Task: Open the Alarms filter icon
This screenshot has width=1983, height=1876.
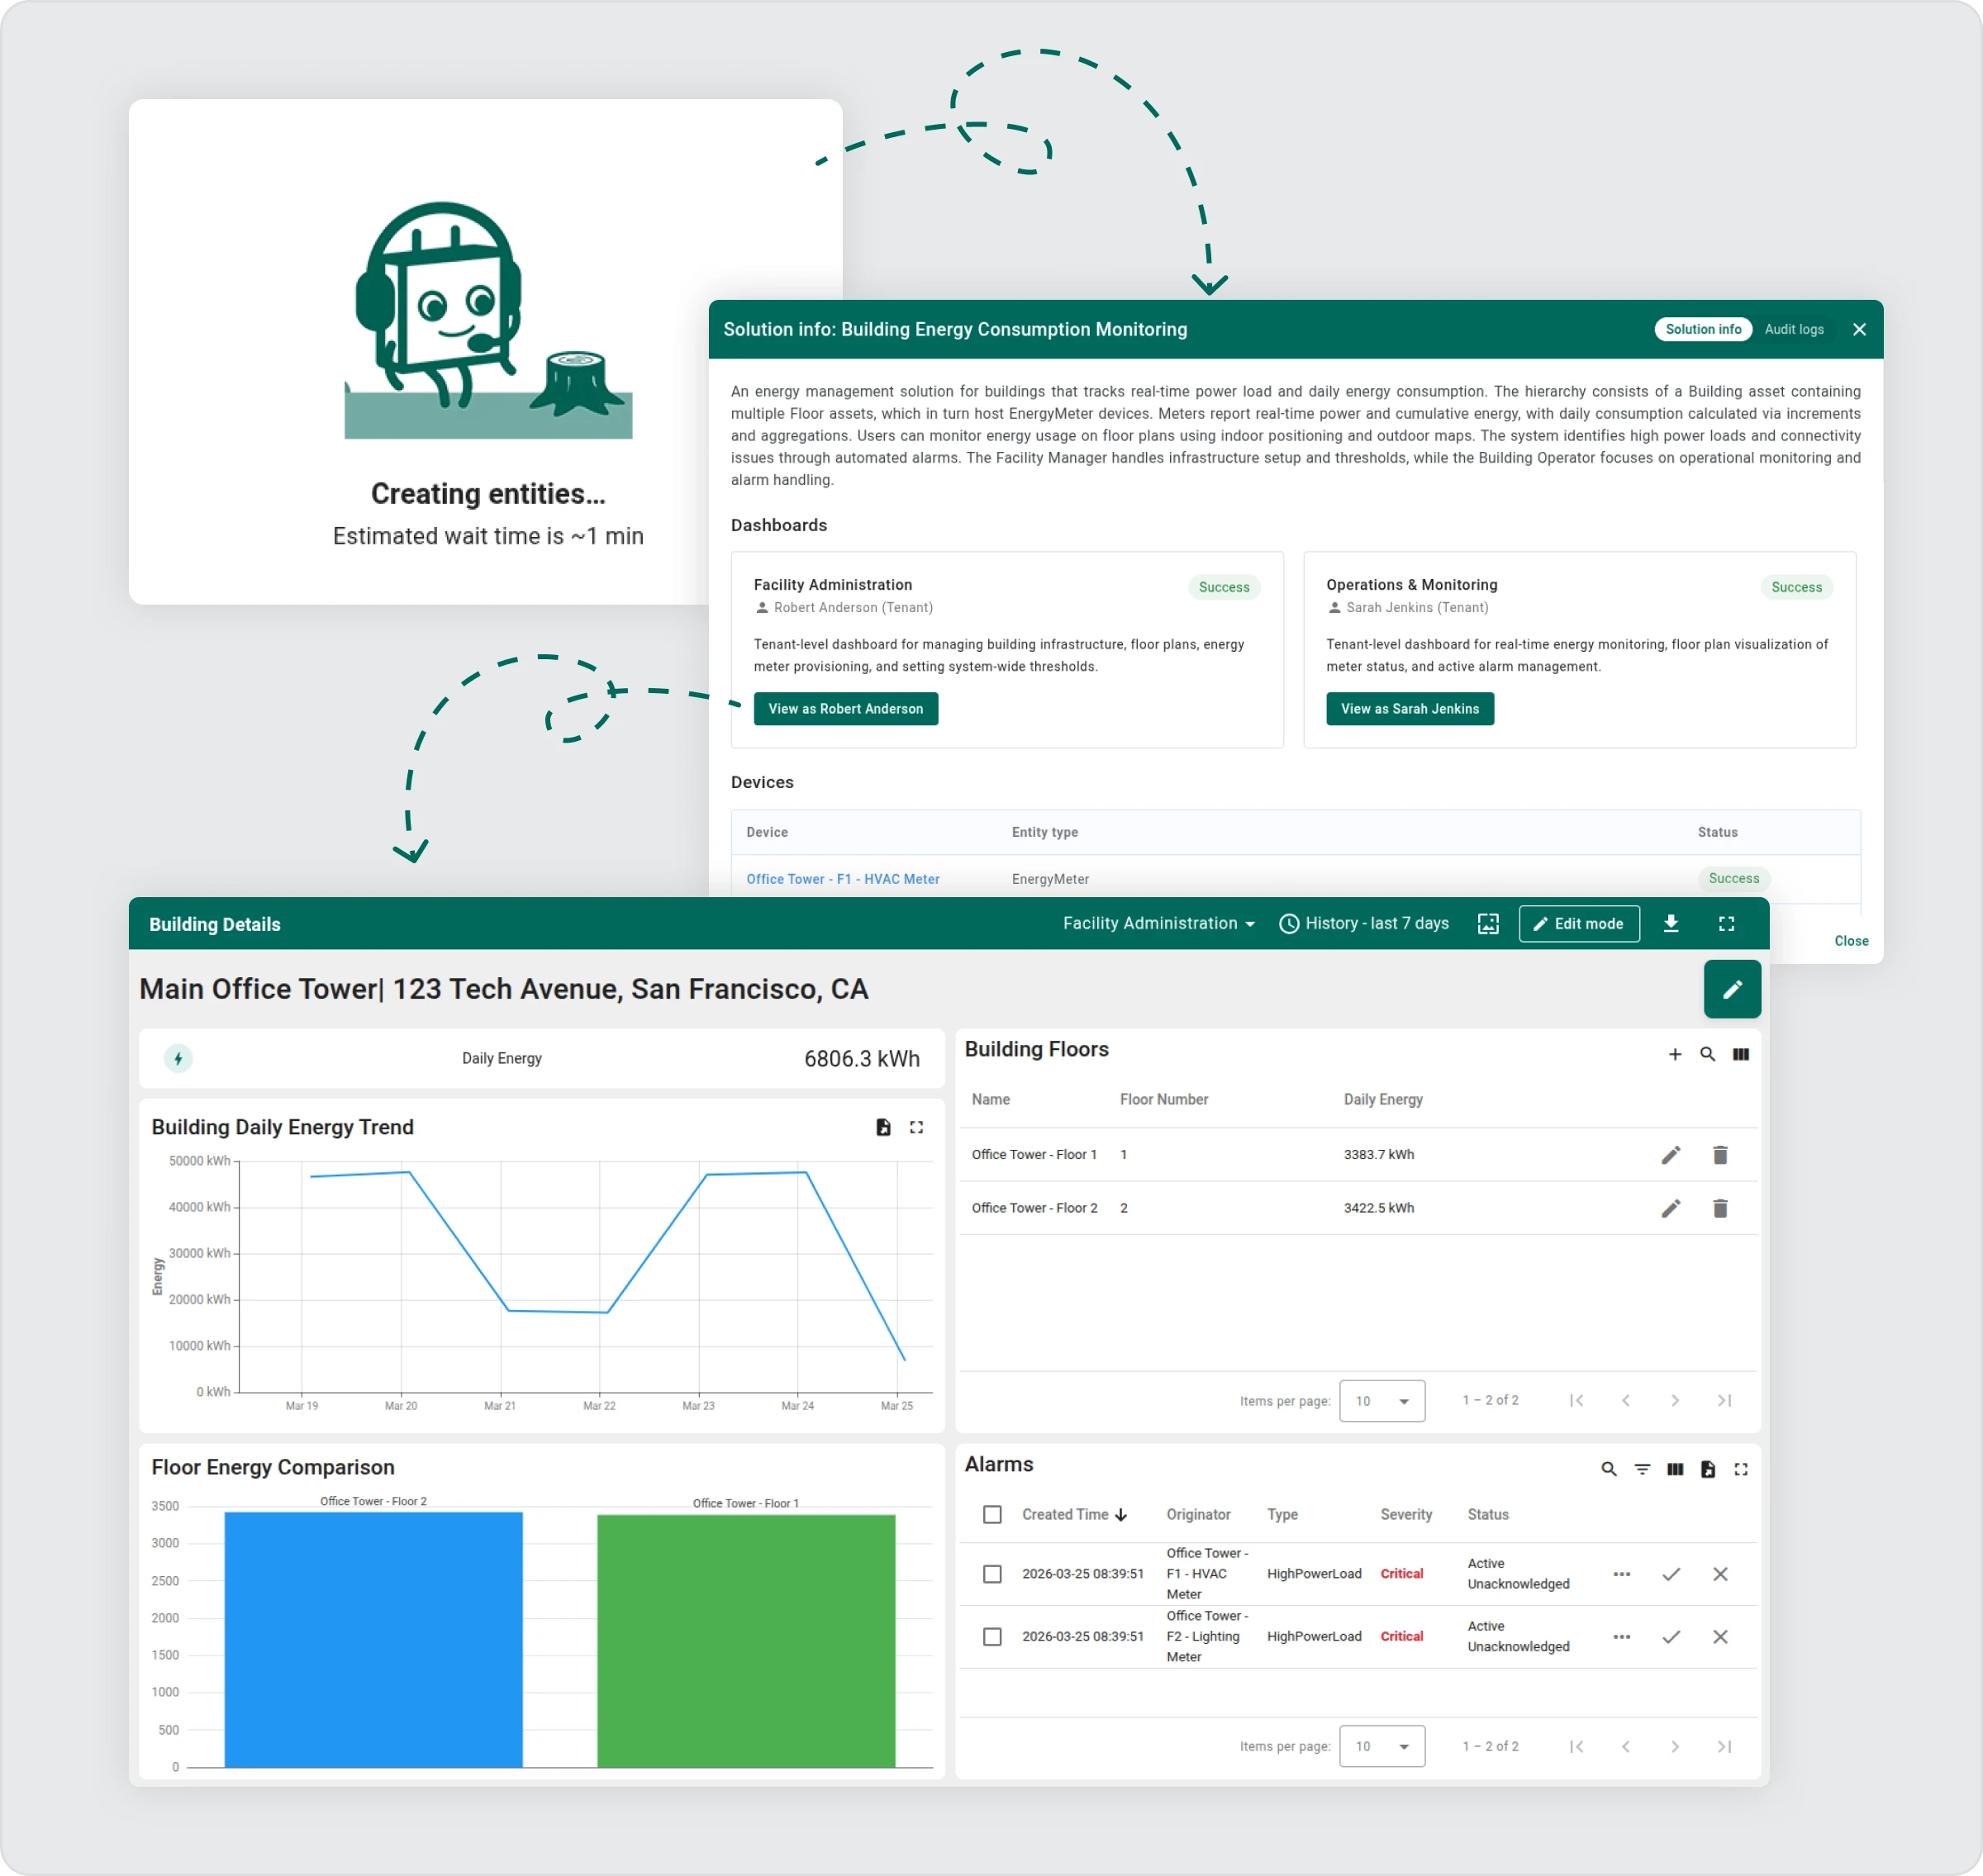Action: (x=1642, y=1469)
